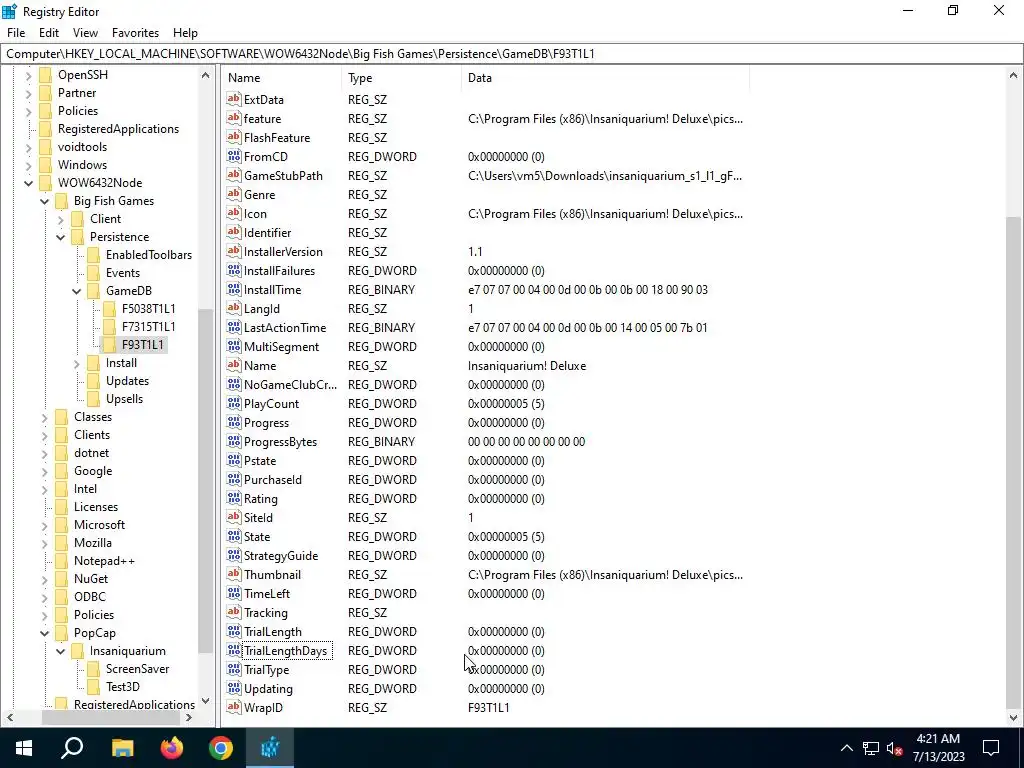Click the registry path address bar

point(511,54)
